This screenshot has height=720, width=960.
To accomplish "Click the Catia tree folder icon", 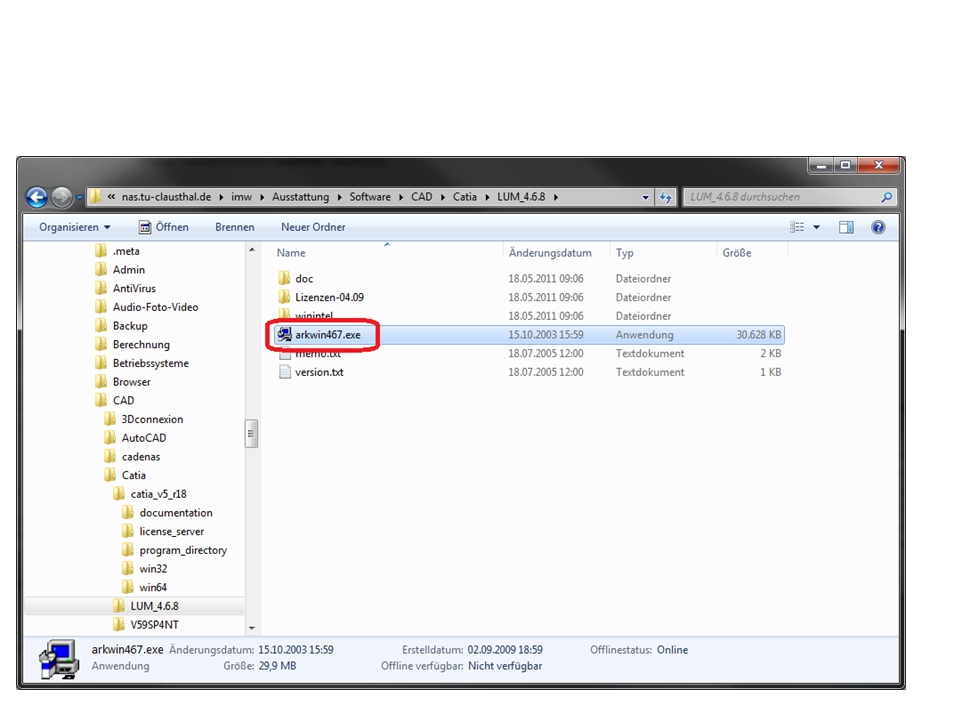I will point(110,475).
